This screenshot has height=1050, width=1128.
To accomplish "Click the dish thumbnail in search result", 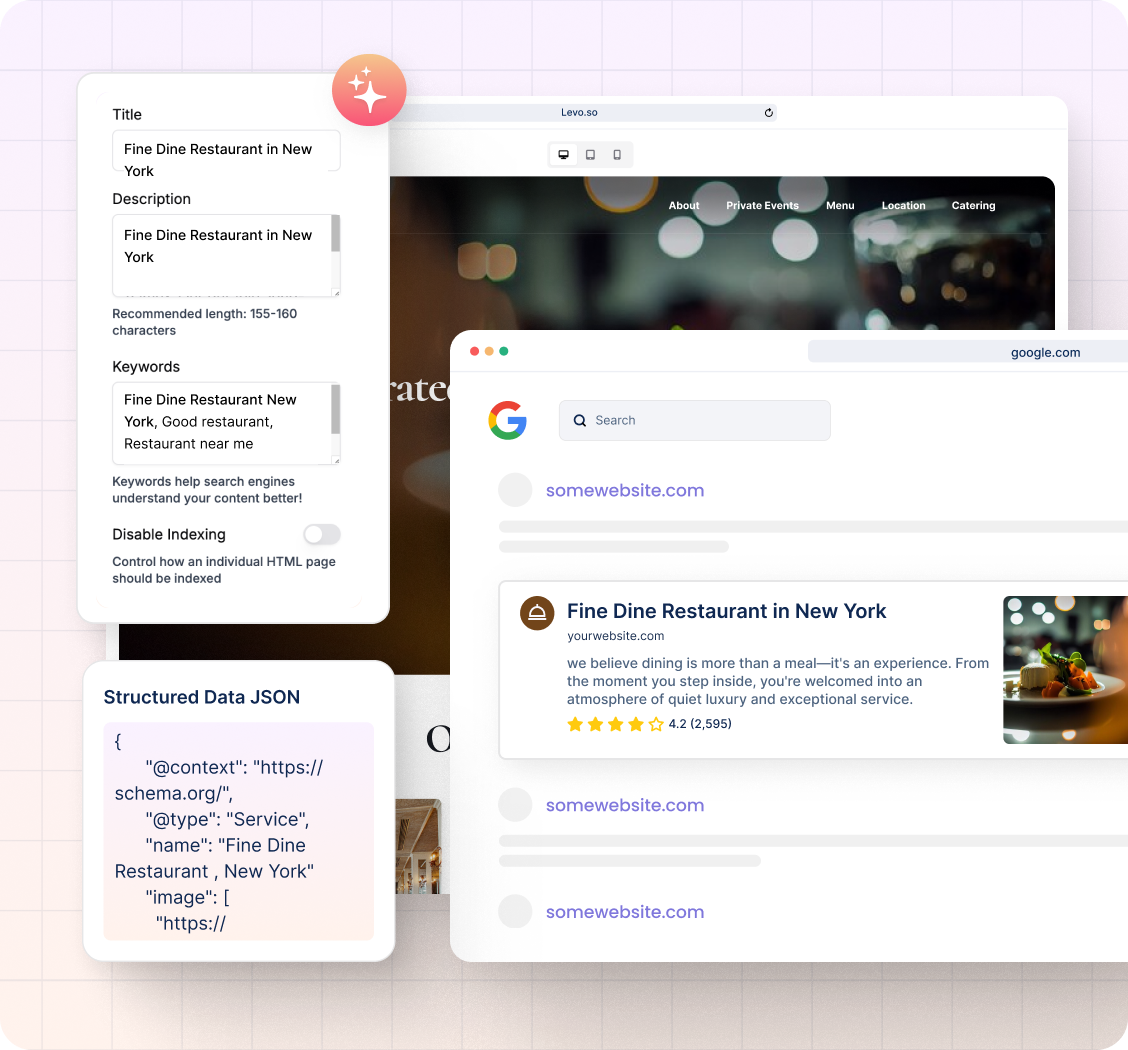I will pyautogui.click(x=1065, y=670).
